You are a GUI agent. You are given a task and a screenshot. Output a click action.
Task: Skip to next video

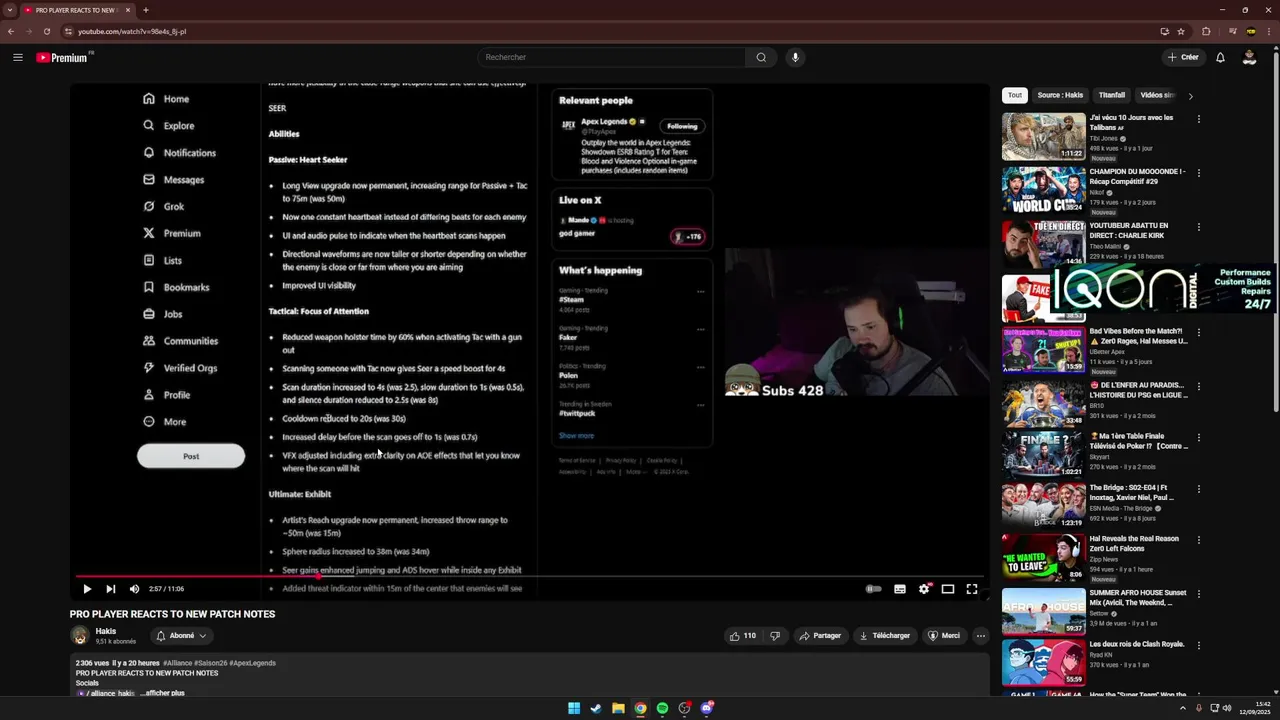pos(111,589)
